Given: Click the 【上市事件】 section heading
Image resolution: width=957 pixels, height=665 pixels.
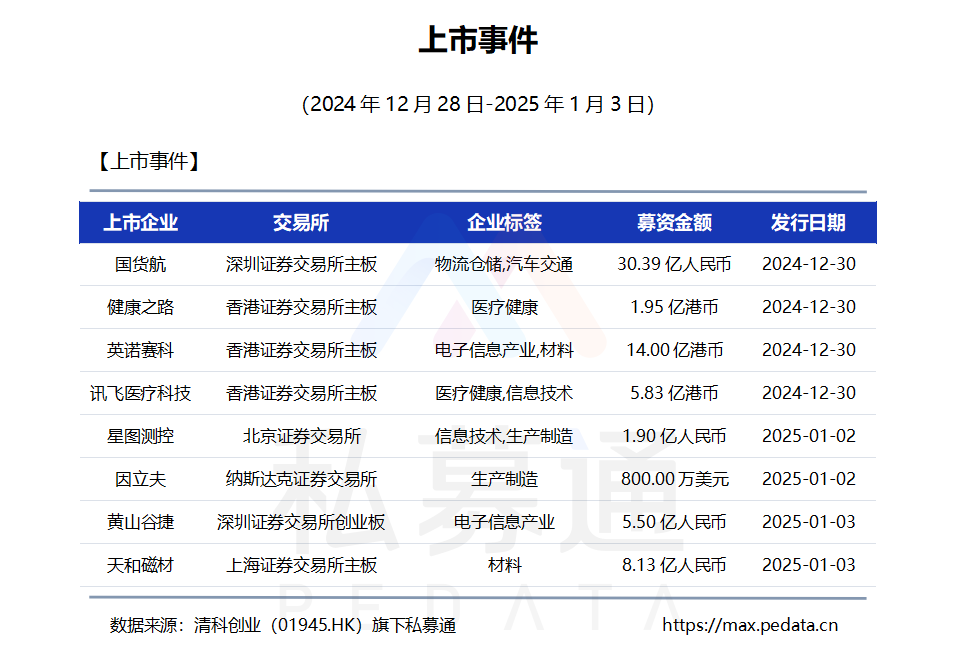Looking at the screenshot, I should point(149,162).
